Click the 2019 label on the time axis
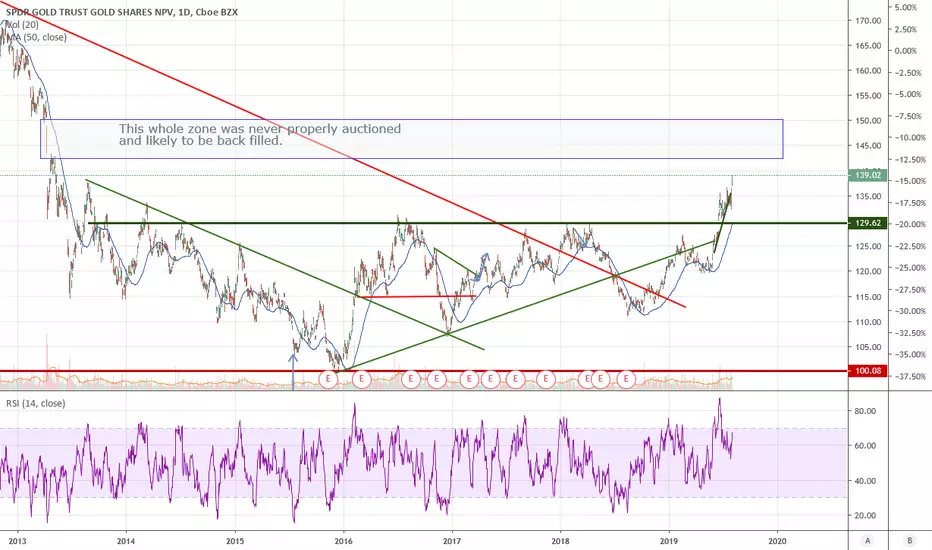 [669, 540]
